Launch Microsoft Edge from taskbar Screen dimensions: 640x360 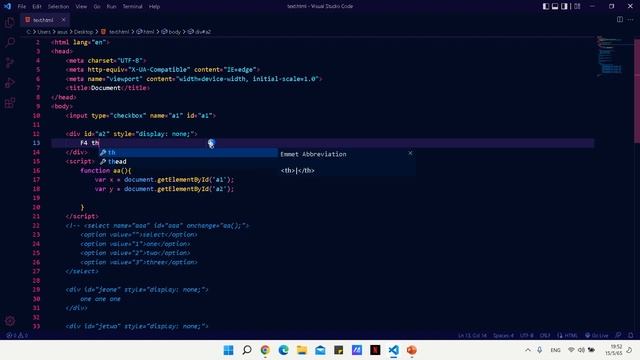pyautogui.click(x=283, y=350)
